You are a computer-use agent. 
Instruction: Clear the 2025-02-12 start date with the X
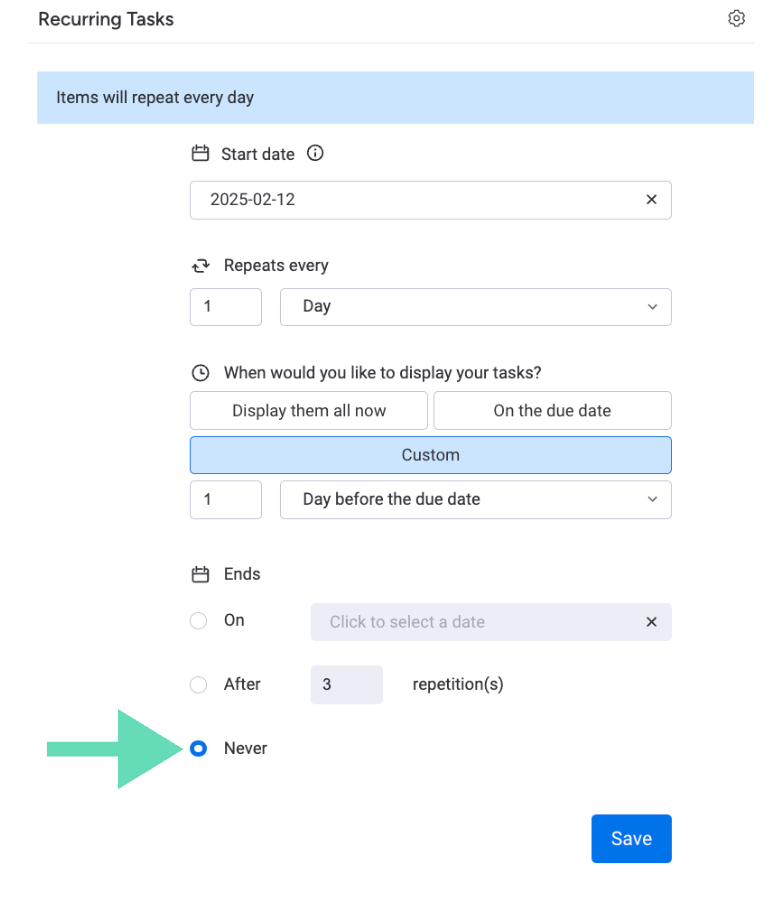click(651, 199)
